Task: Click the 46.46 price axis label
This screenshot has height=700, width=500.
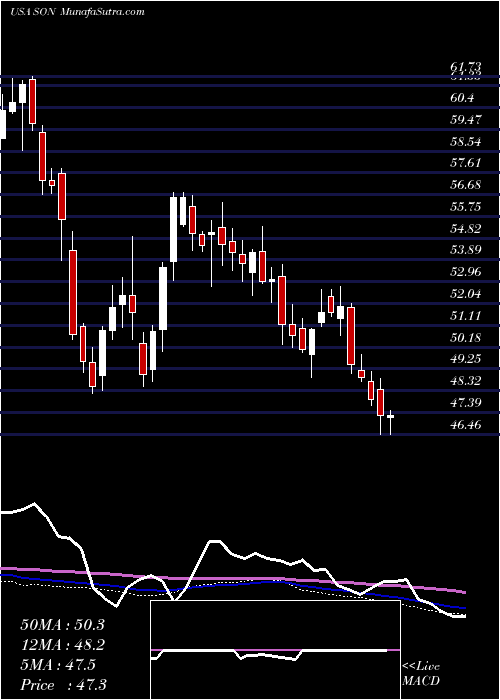Action: click(x=466, y=425)
